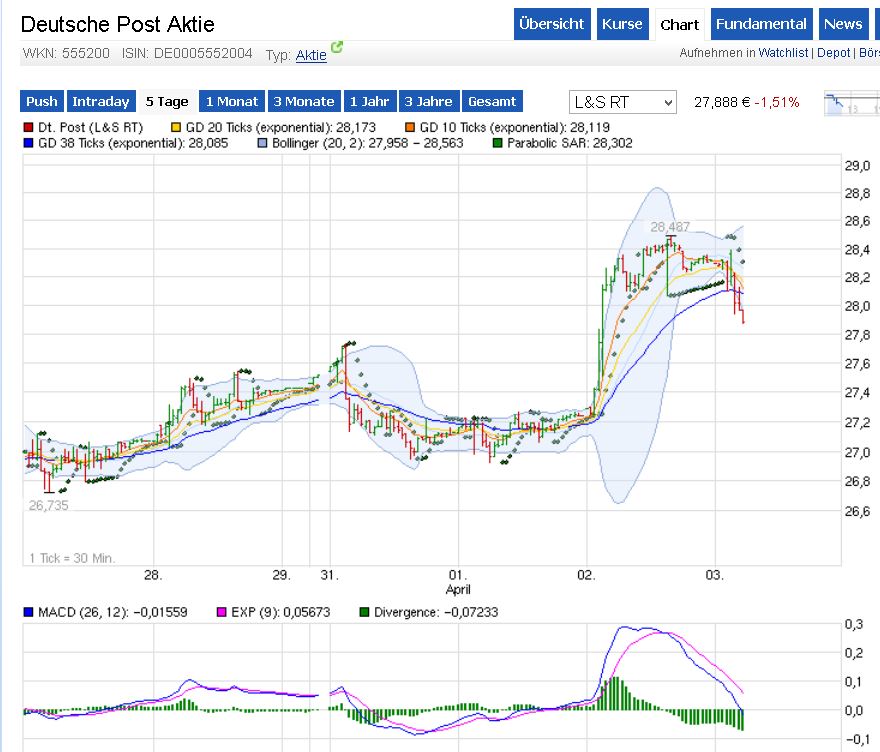This screenshot has height=752, width=880.
Task: Click the yellow GD 20 Ticks legend square
Action: coord(177,128)
